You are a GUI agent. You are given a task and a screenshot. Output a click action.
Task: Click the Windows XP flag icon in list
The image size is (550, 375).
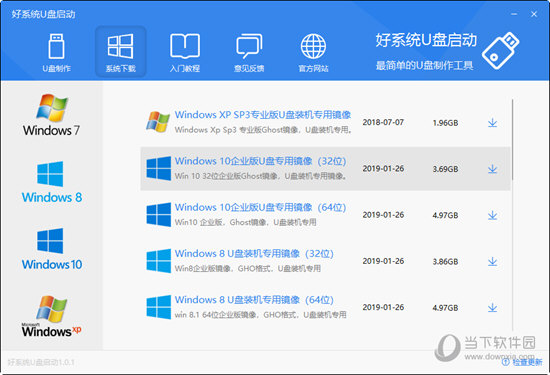coord(158,122)
